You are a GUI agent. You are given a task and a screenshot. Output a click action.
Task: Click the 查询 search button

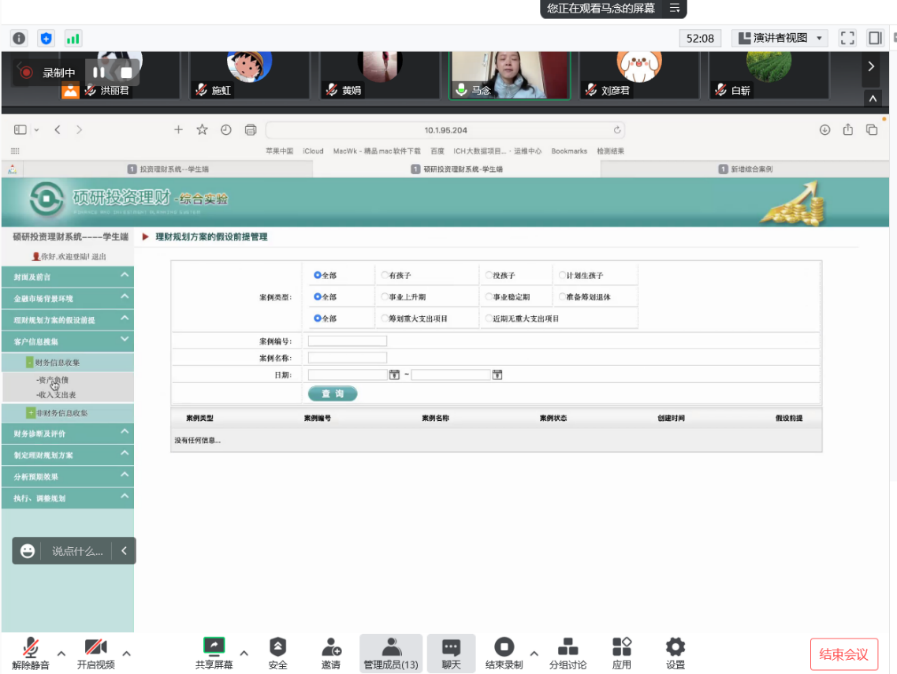click(332, 393)
